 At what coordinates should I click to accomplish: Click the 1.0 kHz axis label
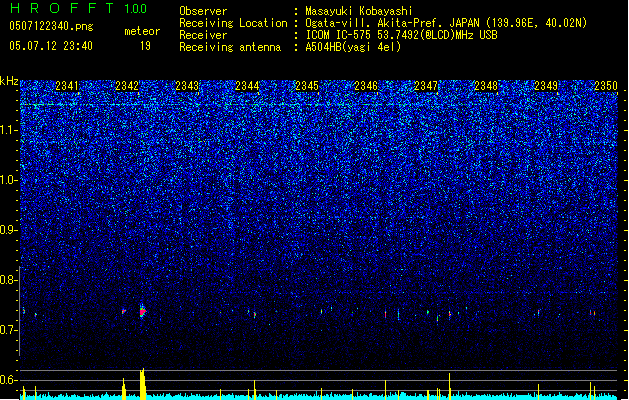[x=9, y=180]
